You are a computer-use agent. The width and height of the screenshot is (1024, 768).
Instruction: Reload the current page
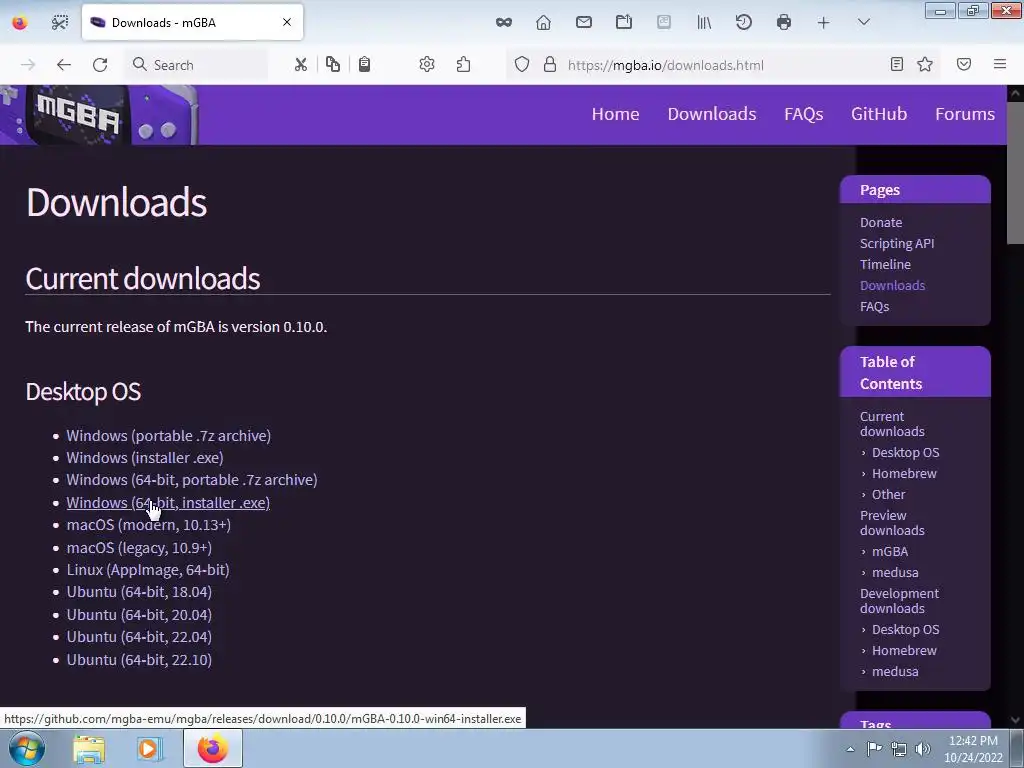100,65
